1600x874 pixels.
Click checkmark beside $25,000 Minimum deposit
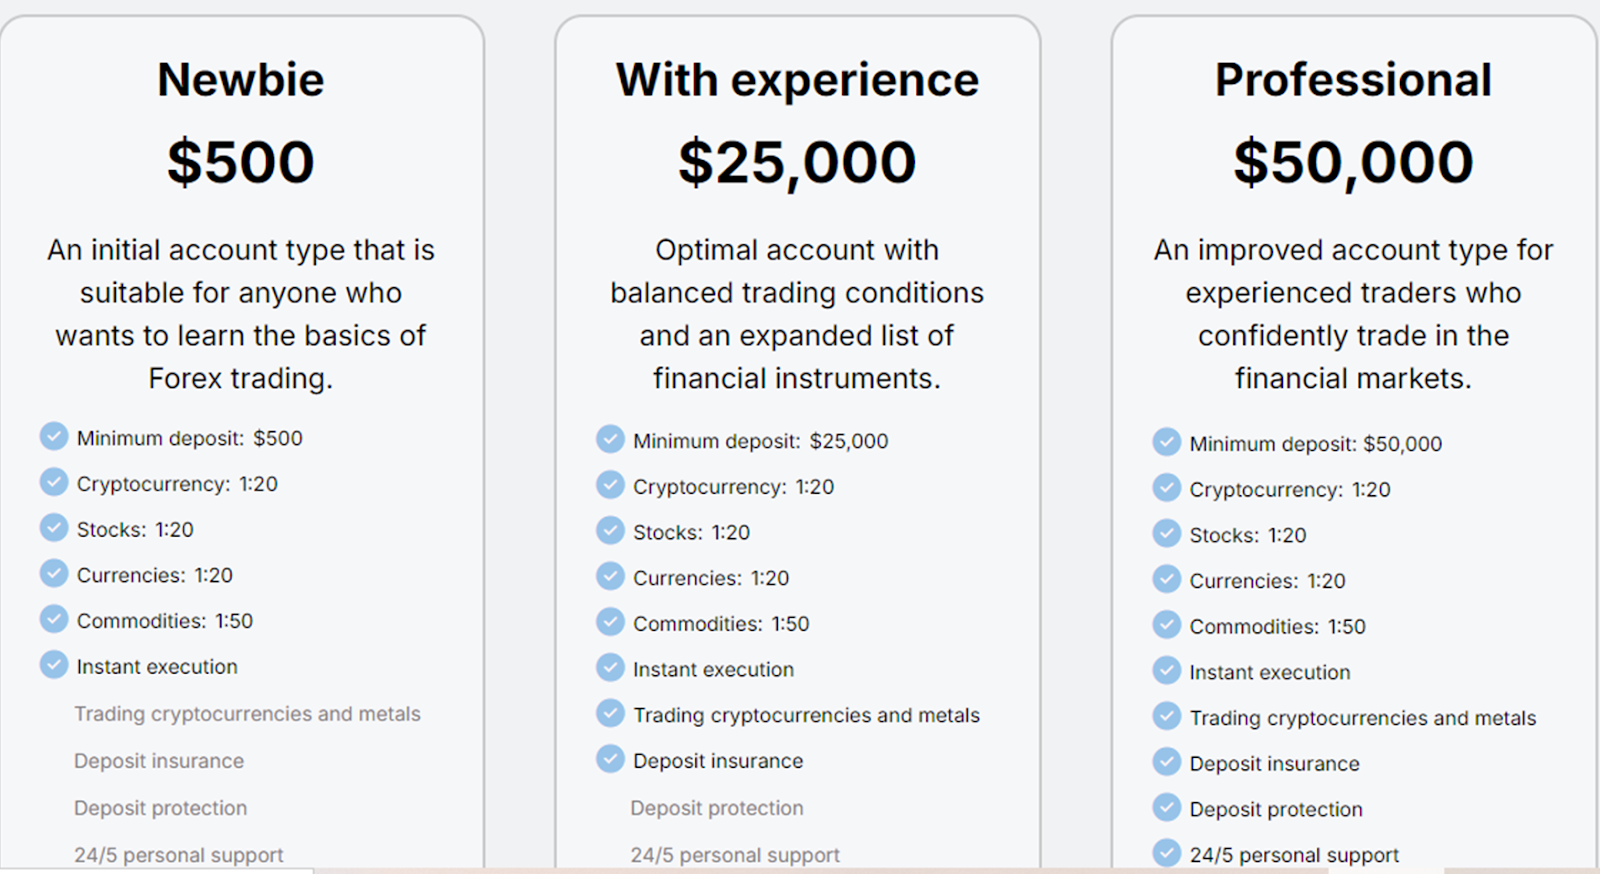pos(610,439)
